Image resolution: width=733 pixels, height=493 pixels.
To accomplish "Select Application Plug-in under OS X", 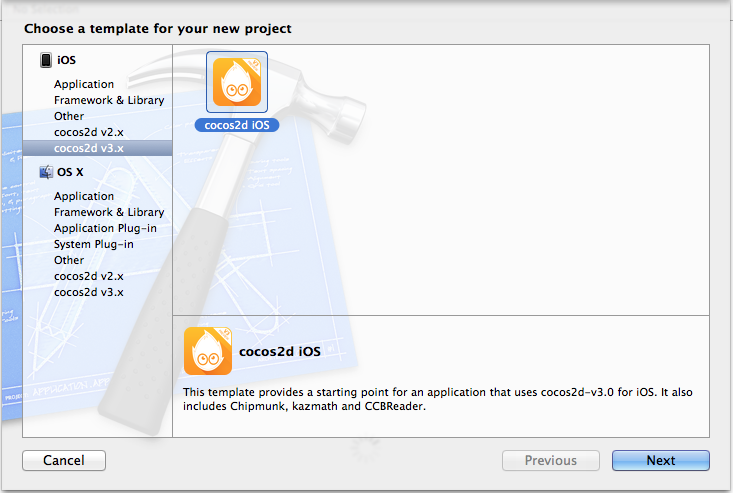I will click(x=105, y=228).
